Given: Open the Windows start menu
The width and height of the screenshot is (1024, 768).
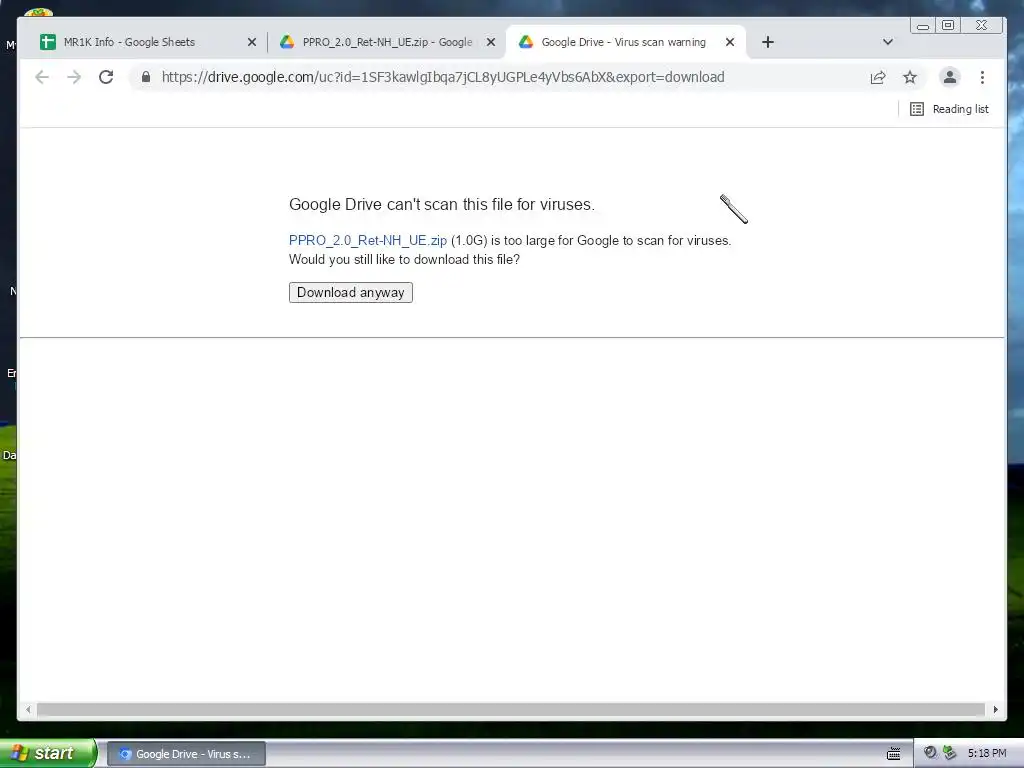Looking at the screenshot, I should coord(48,753).
